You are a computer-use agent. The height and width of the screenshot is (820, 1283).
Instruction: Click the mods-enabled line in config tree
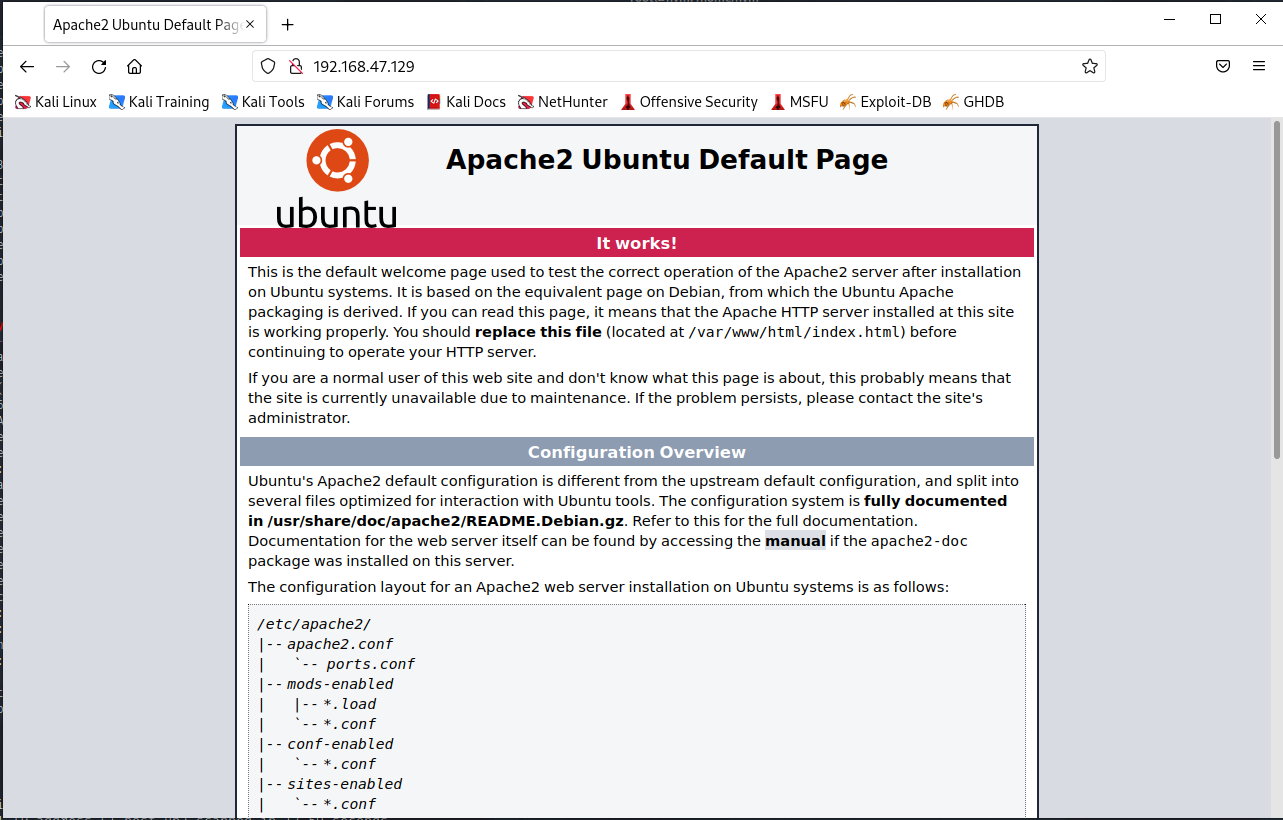(x=340, y=684)
